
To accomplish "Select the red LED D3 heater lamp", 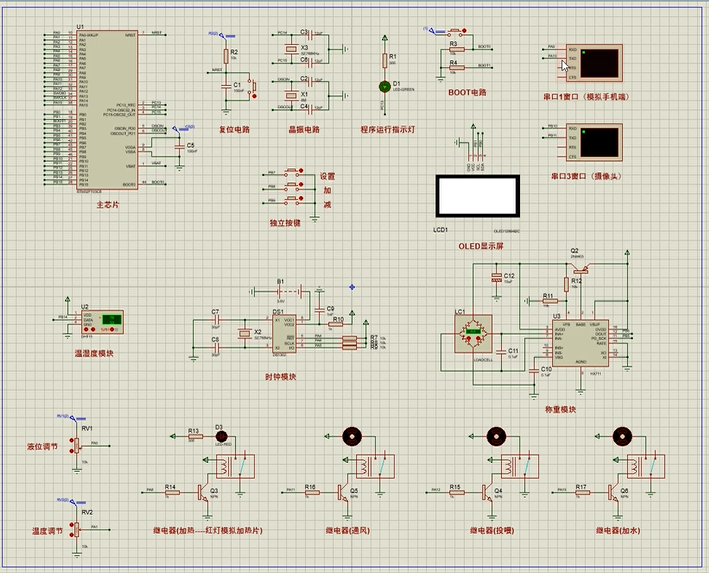I will click(x=220, y=436).
